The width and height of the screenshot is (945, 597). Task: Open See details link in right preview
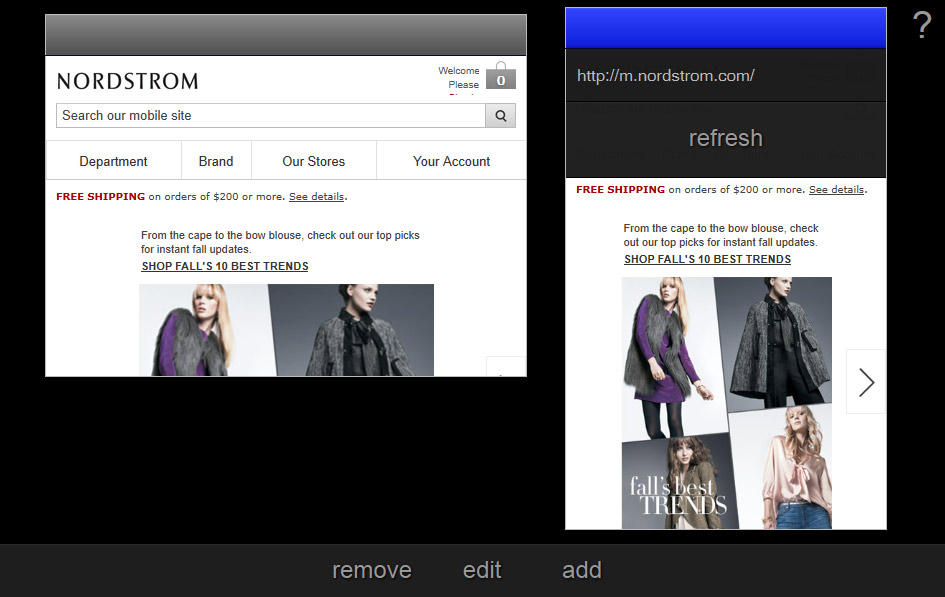pos(837,189)
